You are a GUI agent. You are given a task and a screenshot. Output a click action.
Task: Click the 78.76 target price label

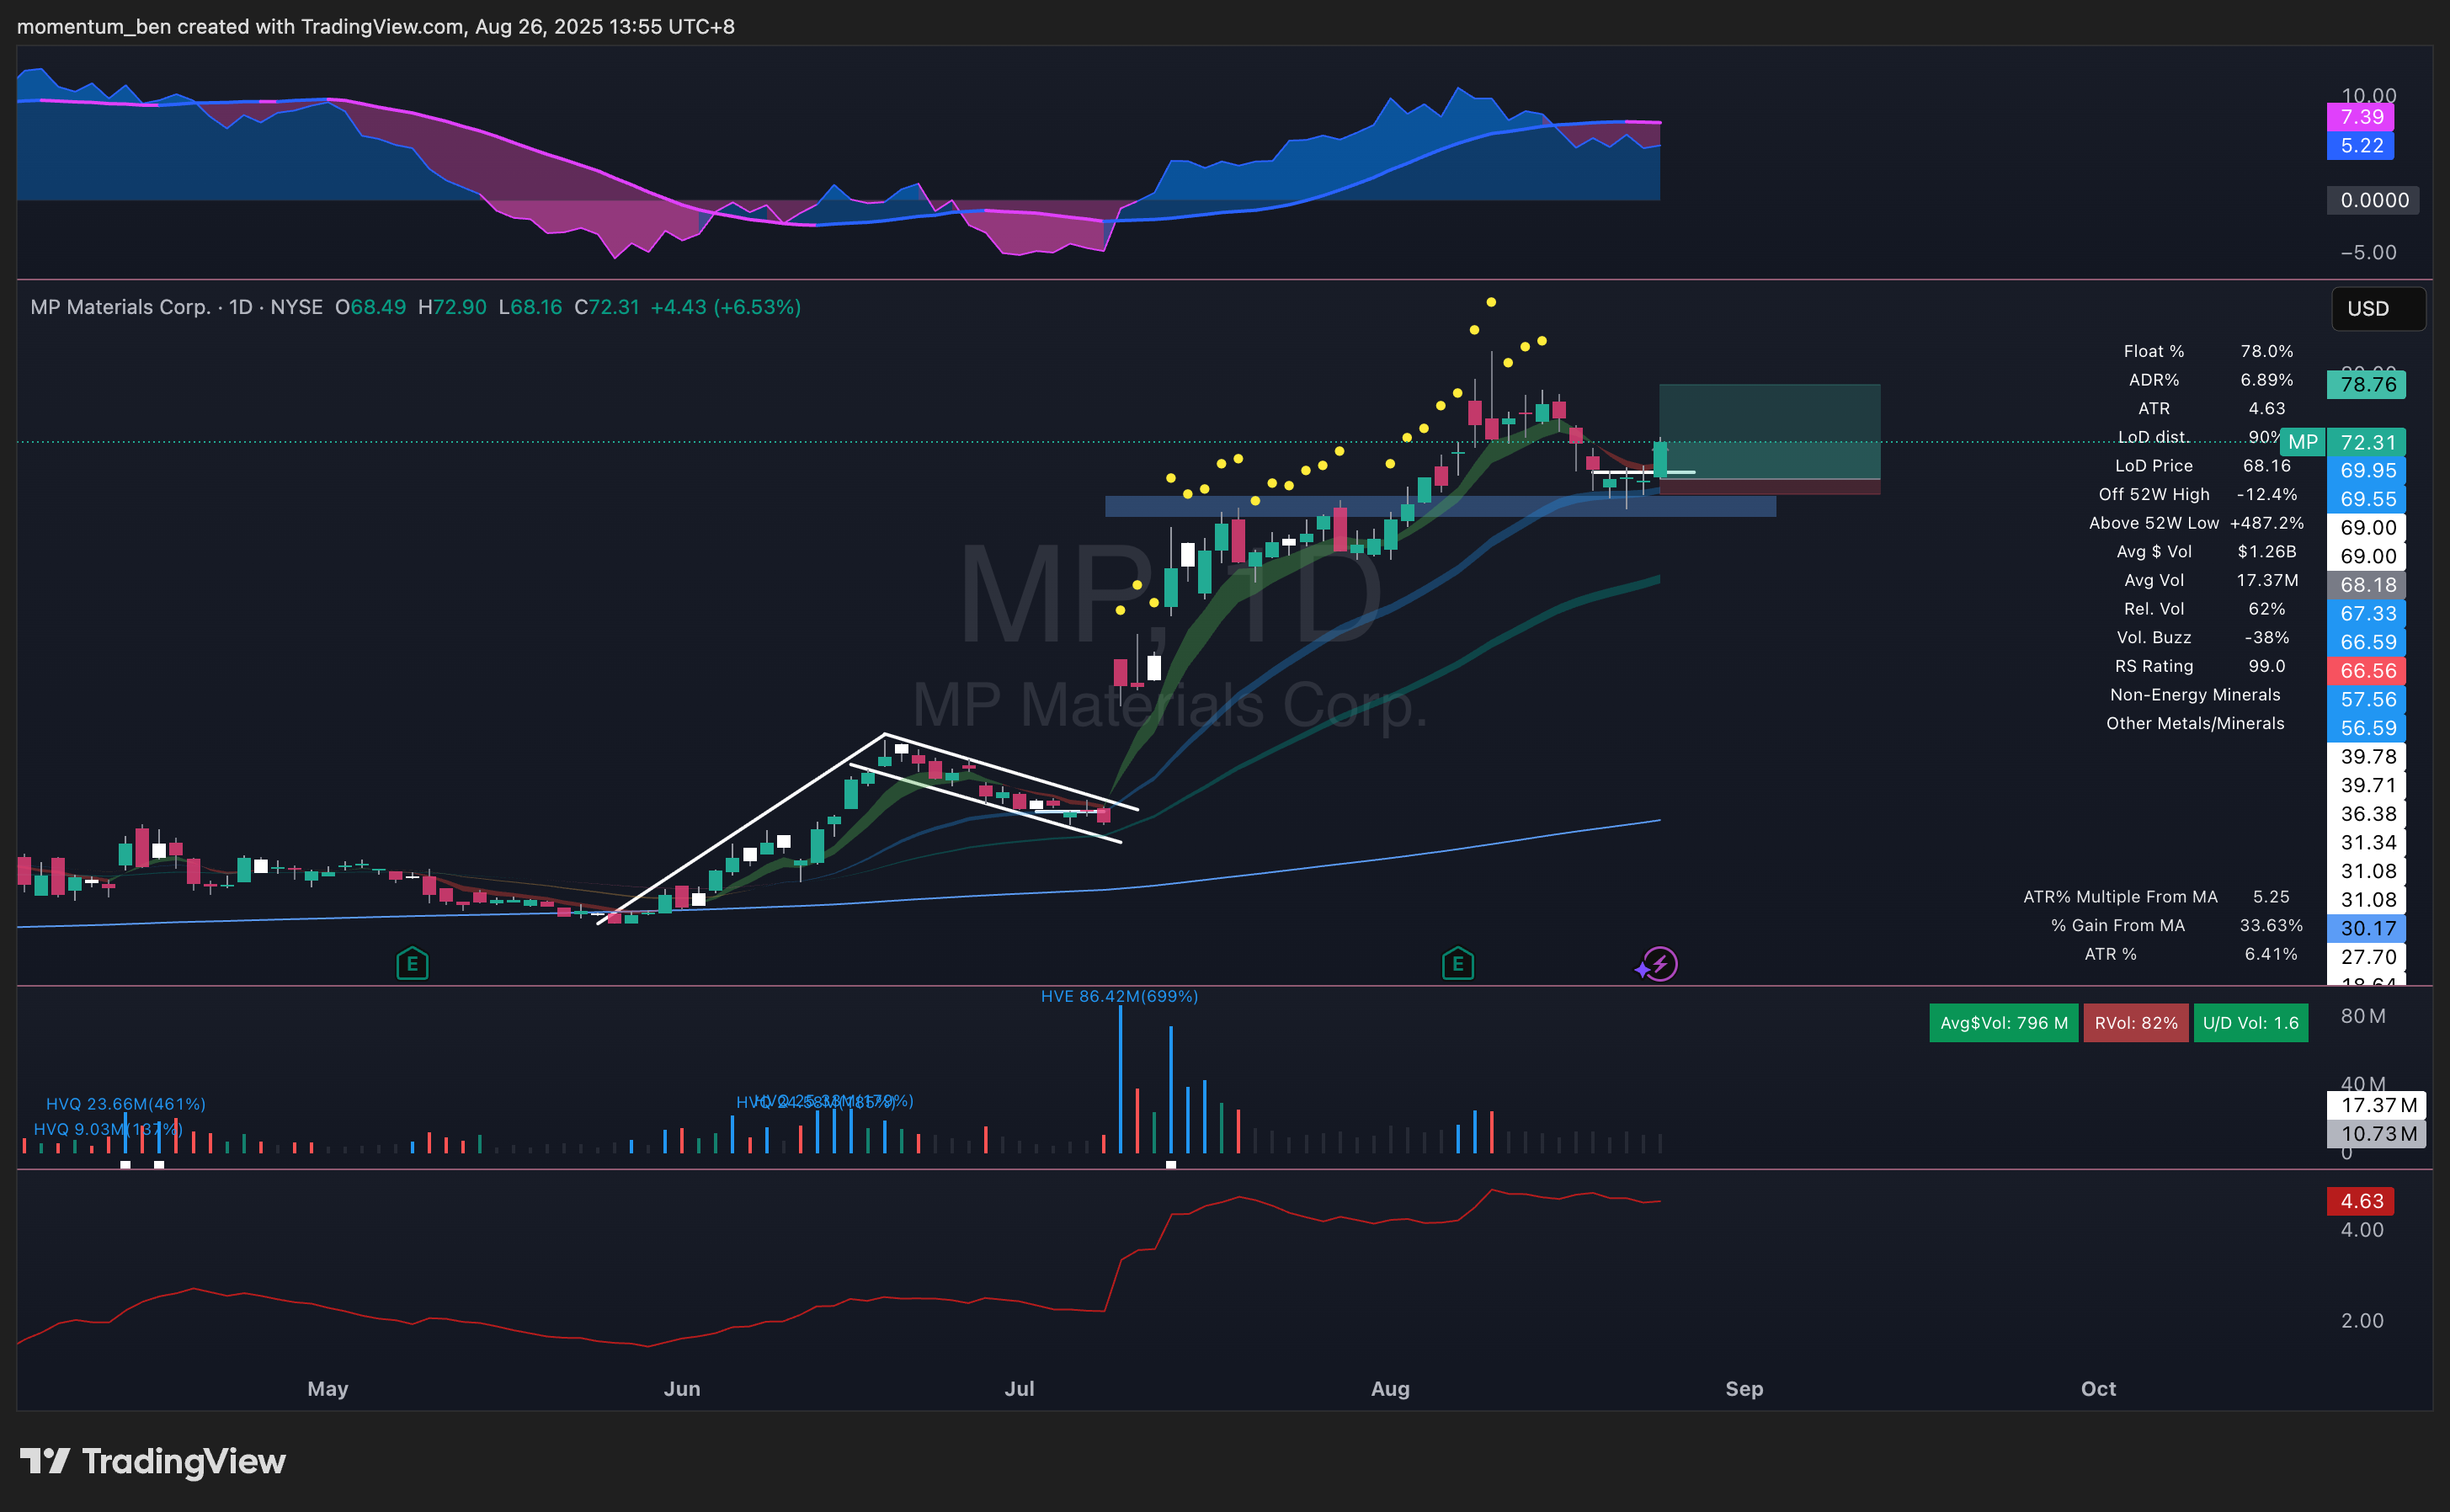pyautogui.click(x=2366, y=385)
